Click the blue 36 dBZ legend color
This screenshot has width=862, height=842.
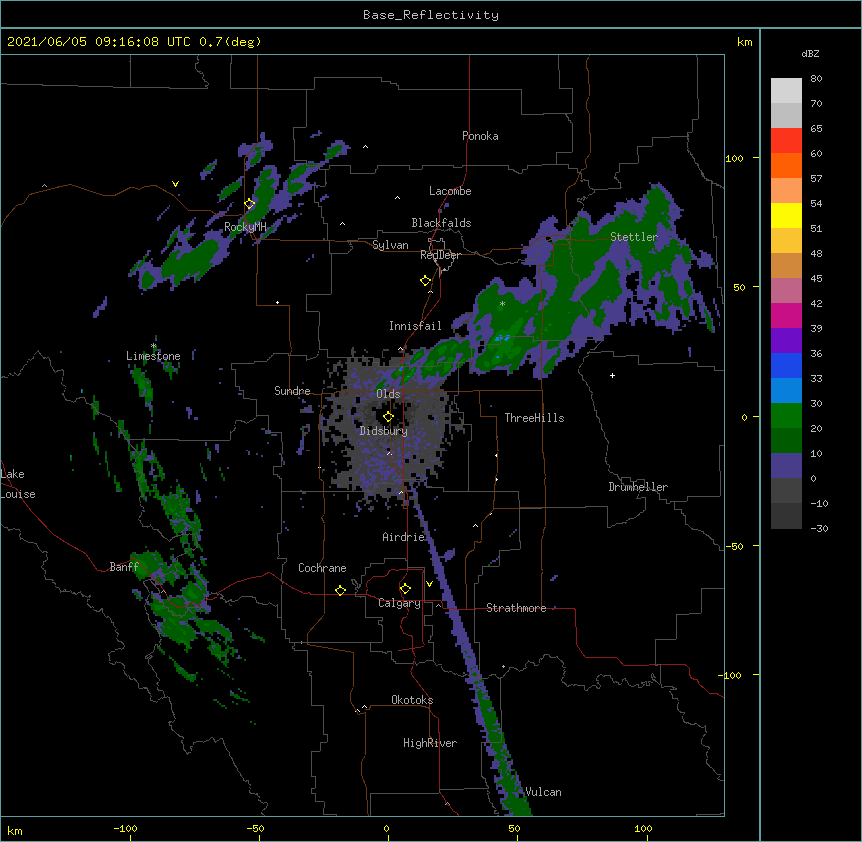pyautogui.click(x=786, y=365)
